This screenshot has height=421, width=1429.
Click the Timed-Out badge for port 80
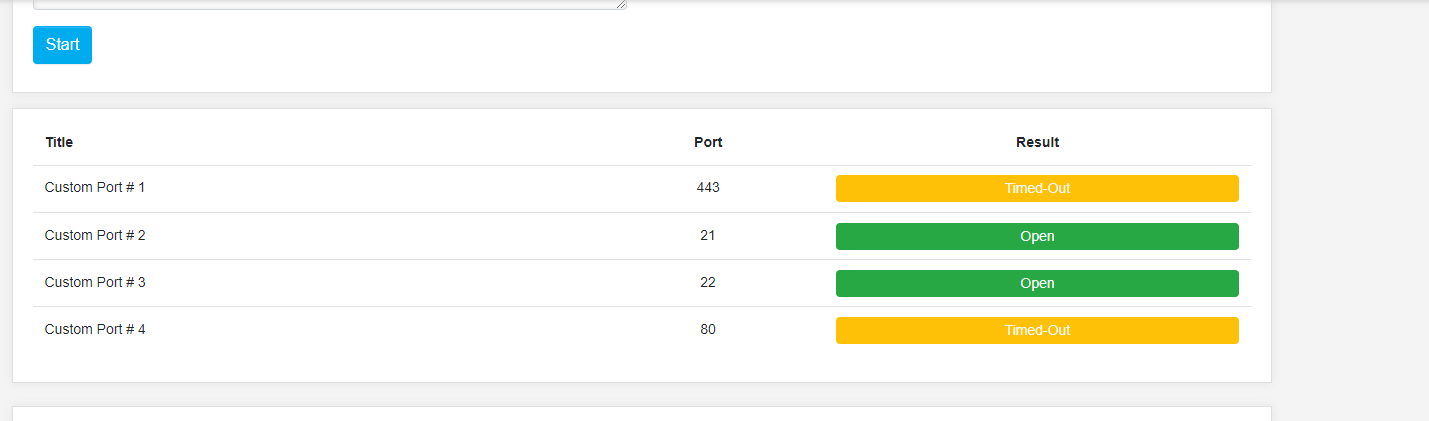click(1037, 330)
